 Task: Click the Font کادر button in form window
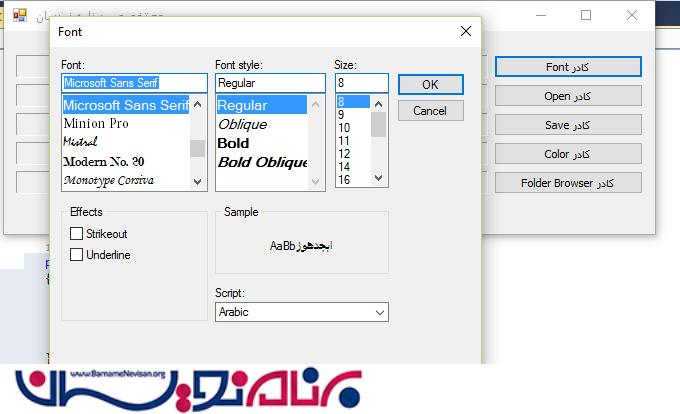coord(568,67)
